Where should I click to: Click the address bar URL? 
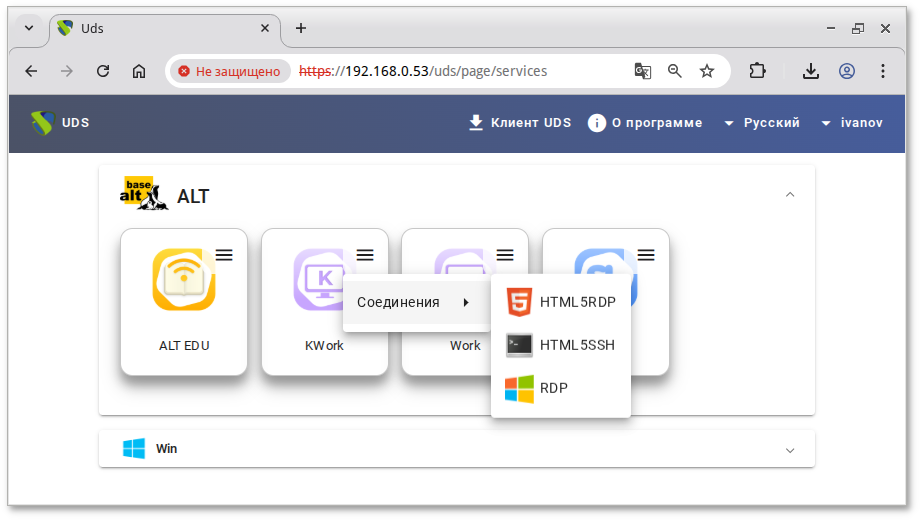(423, 71)
